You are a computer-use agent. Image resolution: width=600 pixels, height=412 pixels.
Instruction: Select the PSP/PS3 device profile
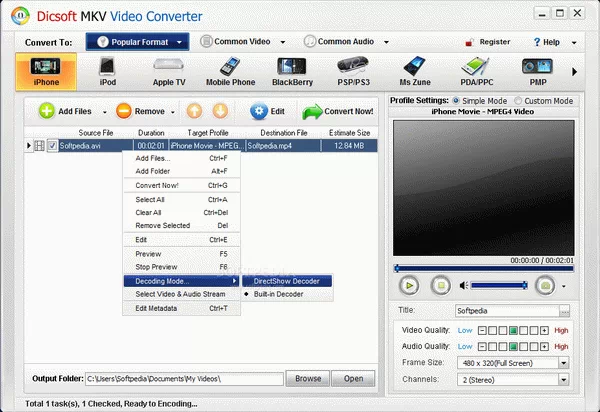[353, 72]
